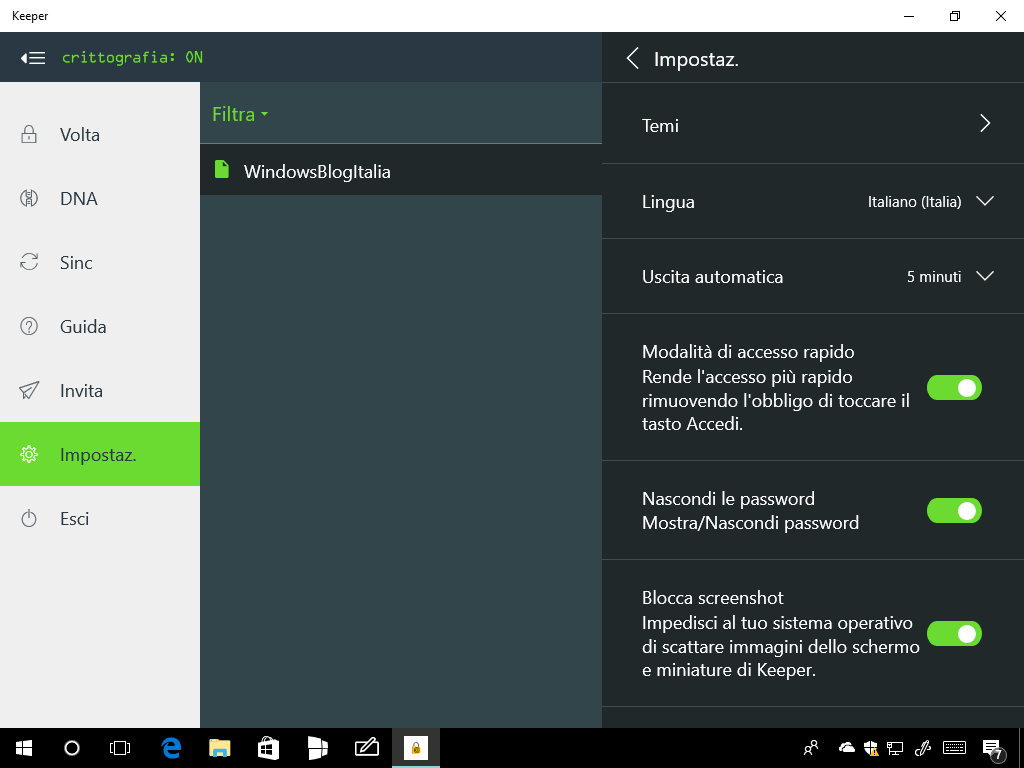Click the Blocca screenshot title text
Viewport: 1024px width, 768px height.
coord(712,598)
